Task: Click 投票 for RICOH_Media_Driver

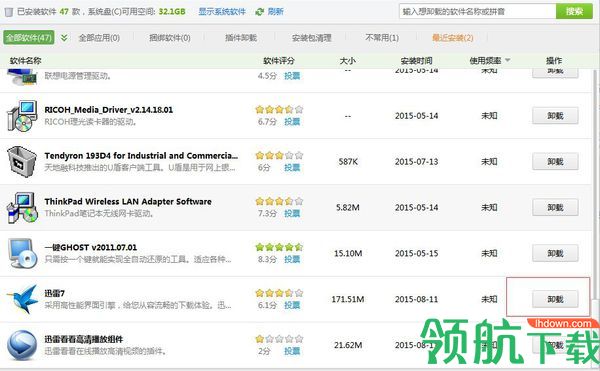Action: click(292, 122)
